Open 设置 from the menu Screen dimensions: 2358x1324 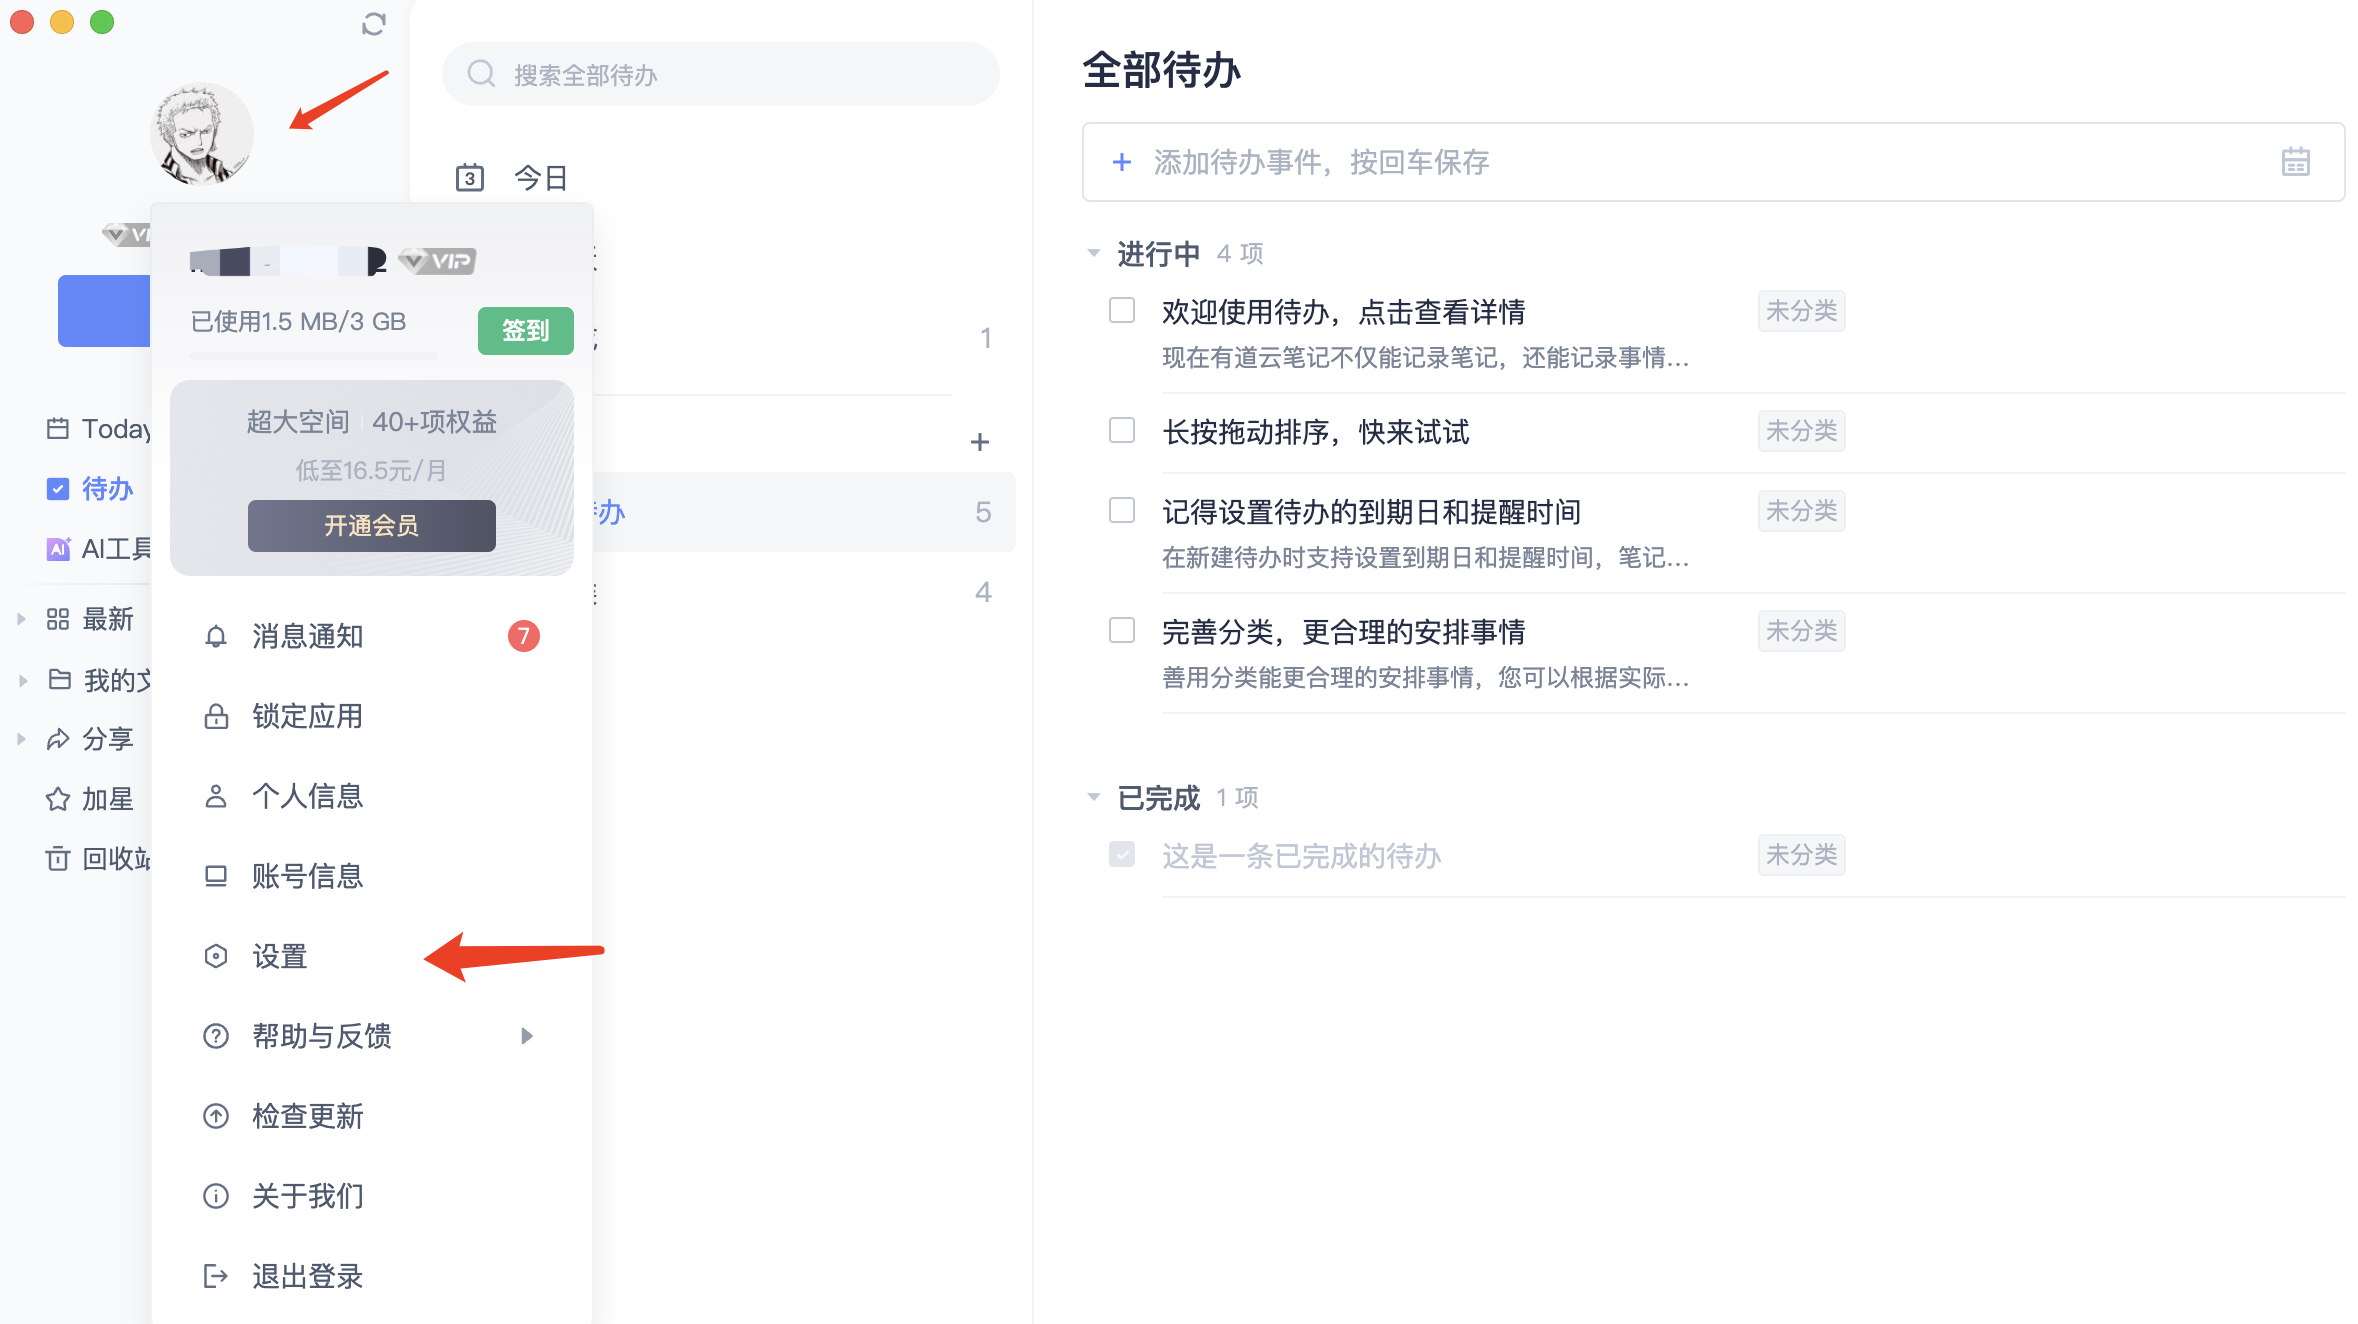[372, 956]
